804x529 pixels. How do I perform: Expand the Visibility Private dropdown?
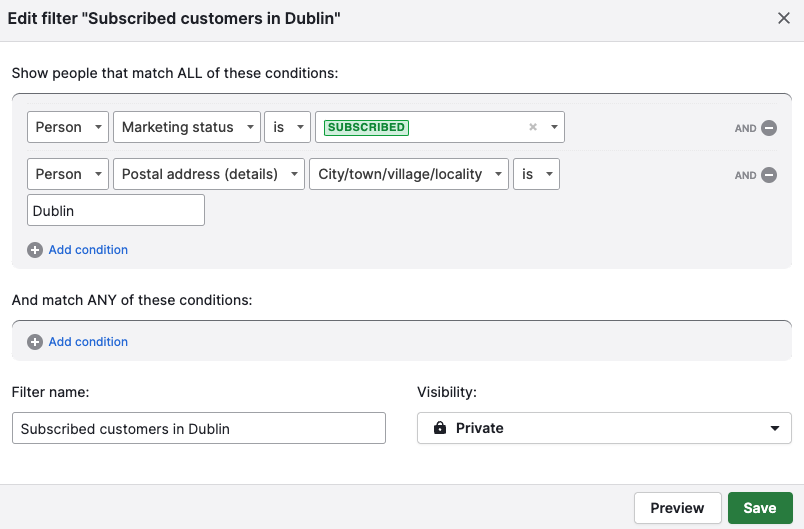point(604,428)
